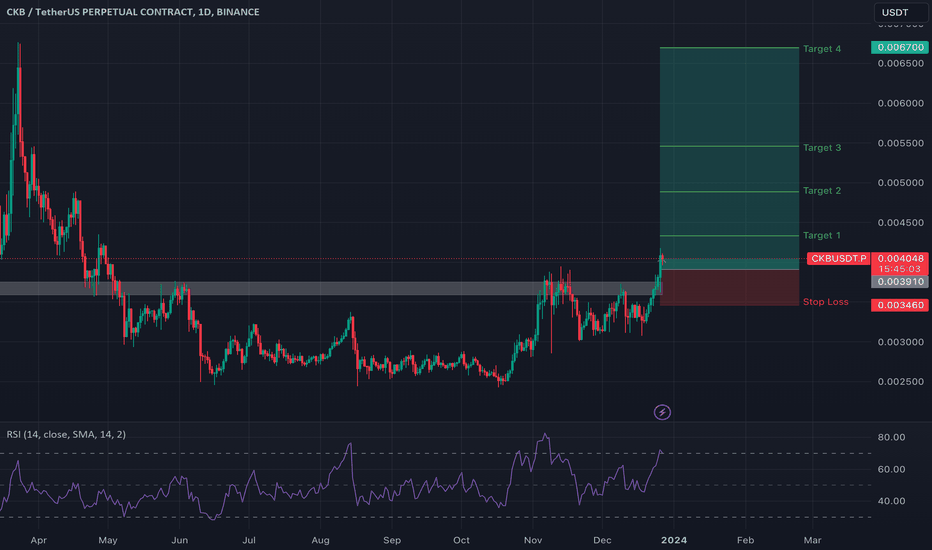Click the Feb label on time axis

[745, 540]
